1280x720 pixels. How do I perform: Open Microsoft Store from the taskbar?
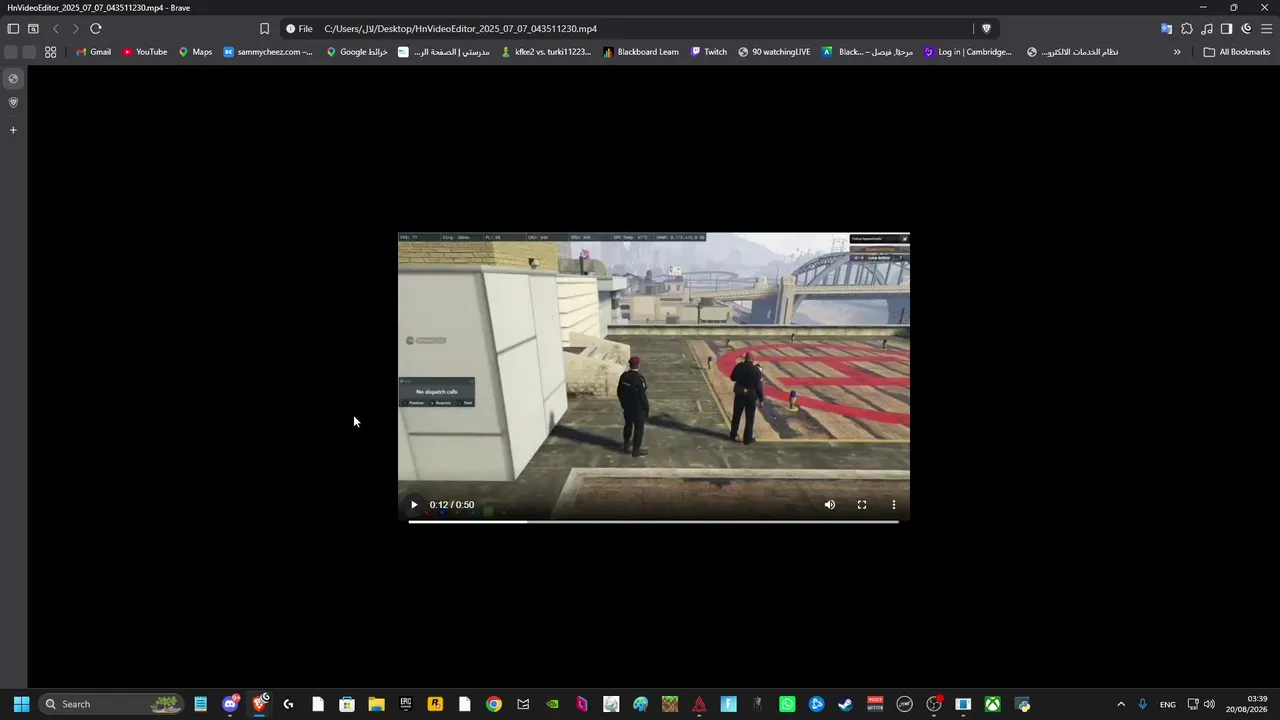[x=347, y=704]
